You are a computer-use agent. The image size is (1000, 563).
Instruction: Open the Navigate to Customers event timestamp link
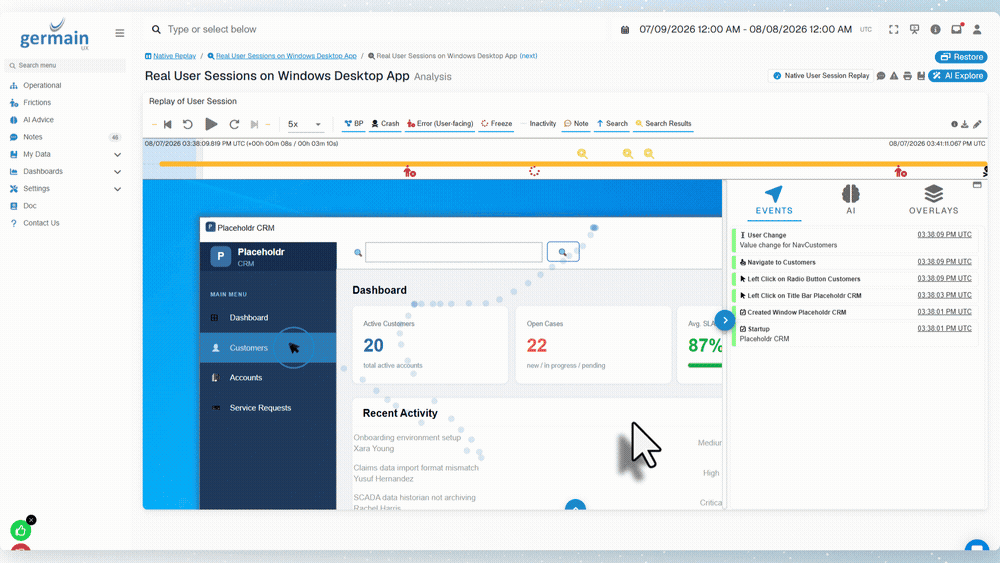[x=944, y=262]
